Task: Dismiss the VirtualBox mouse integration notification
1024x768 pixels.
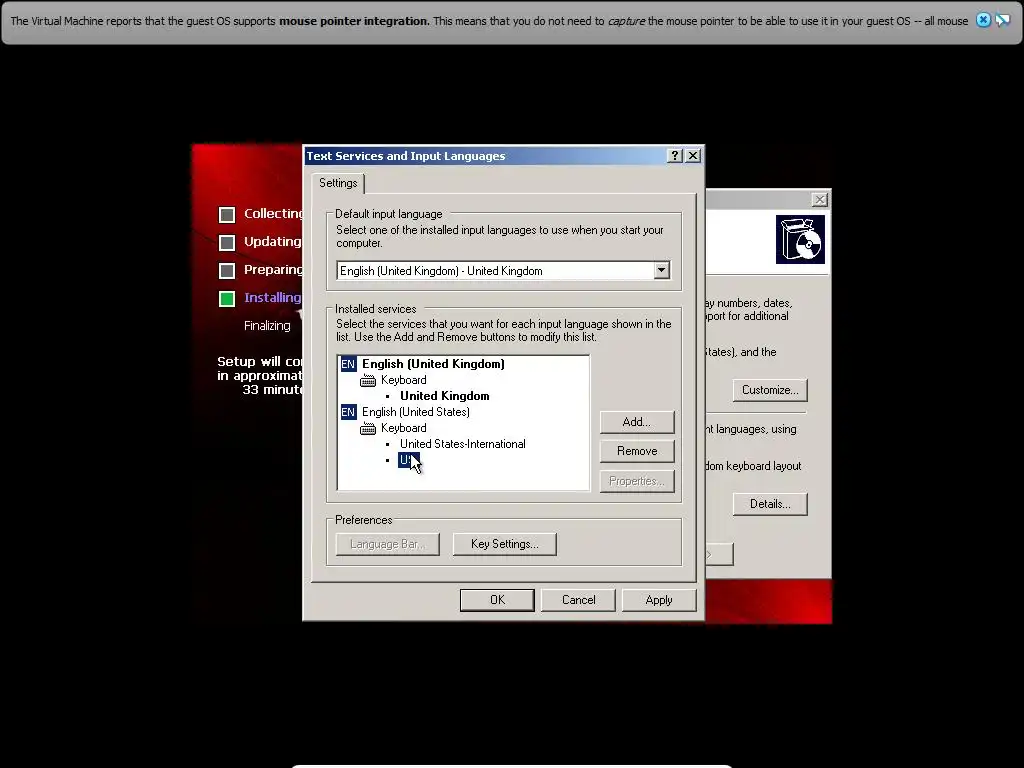Action: (x=983, y=20)
